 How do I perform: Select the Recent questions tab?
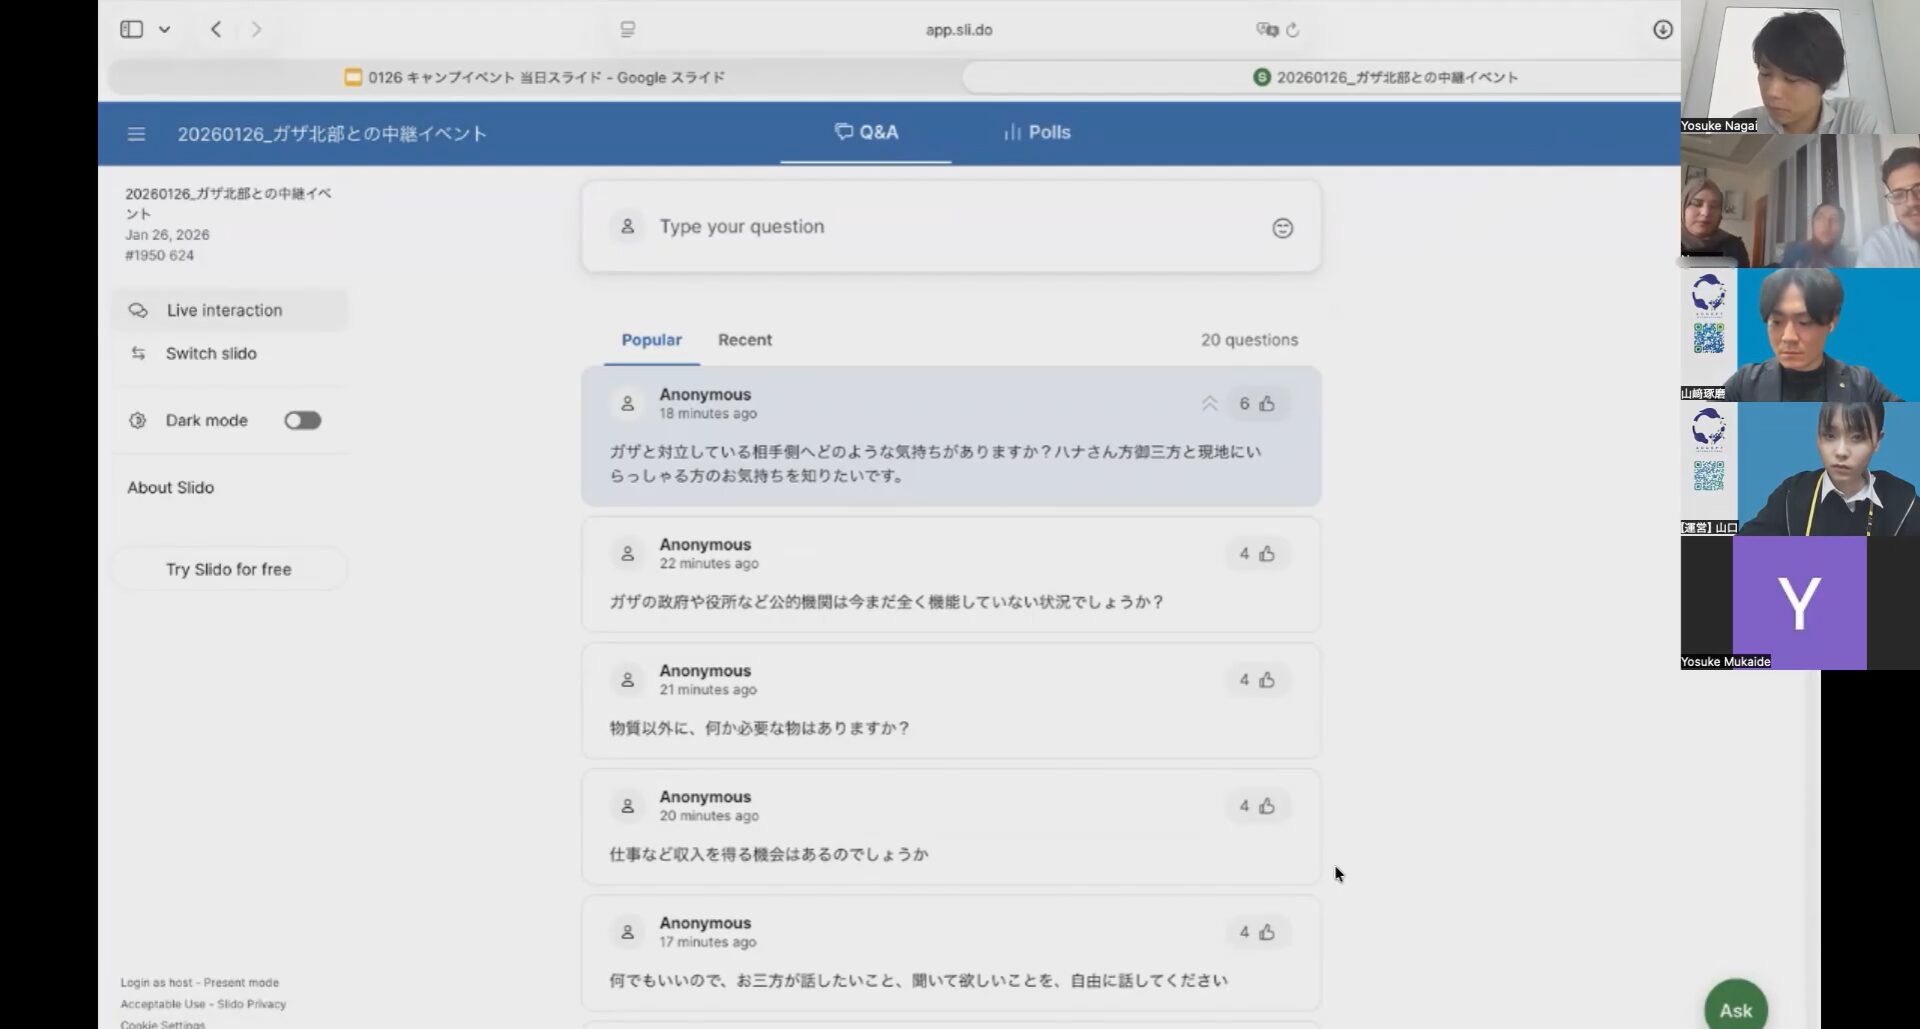pos(744,340)
